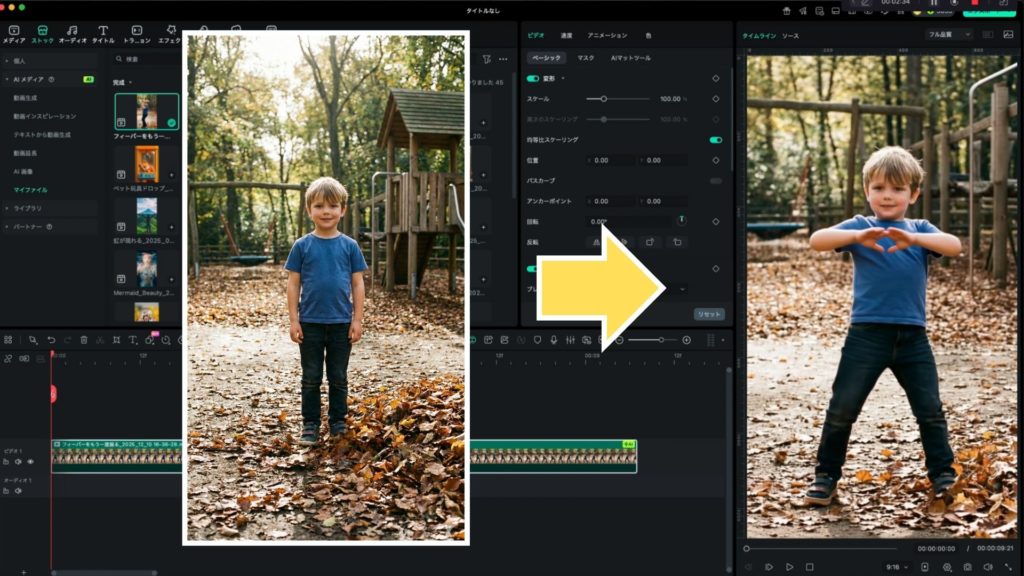Open the フル品質 preview quality dropdown

948,34
